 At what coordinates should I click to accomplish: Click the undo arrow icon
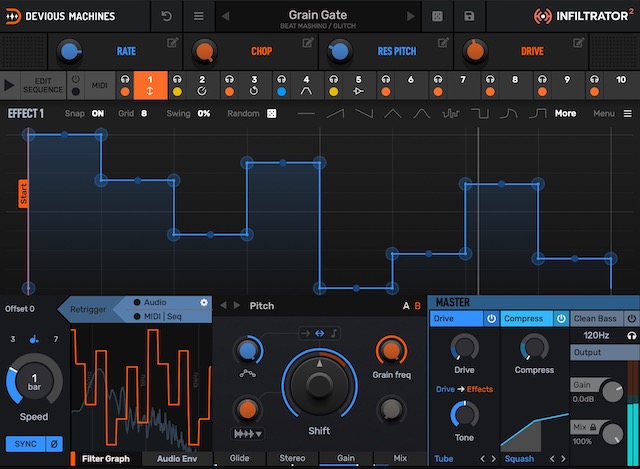click(x=166, y=16)
